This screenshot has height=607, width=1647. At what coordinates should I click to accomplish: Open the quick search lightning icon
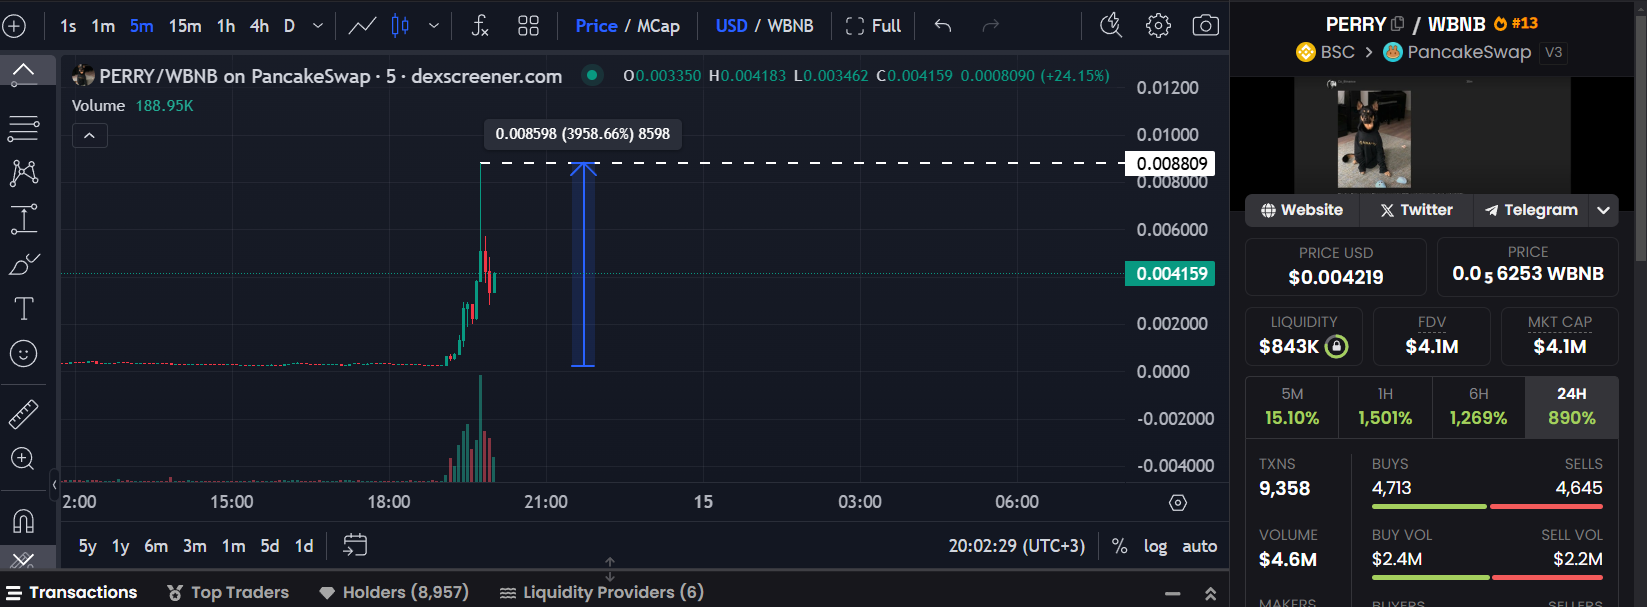point(1111,26)
